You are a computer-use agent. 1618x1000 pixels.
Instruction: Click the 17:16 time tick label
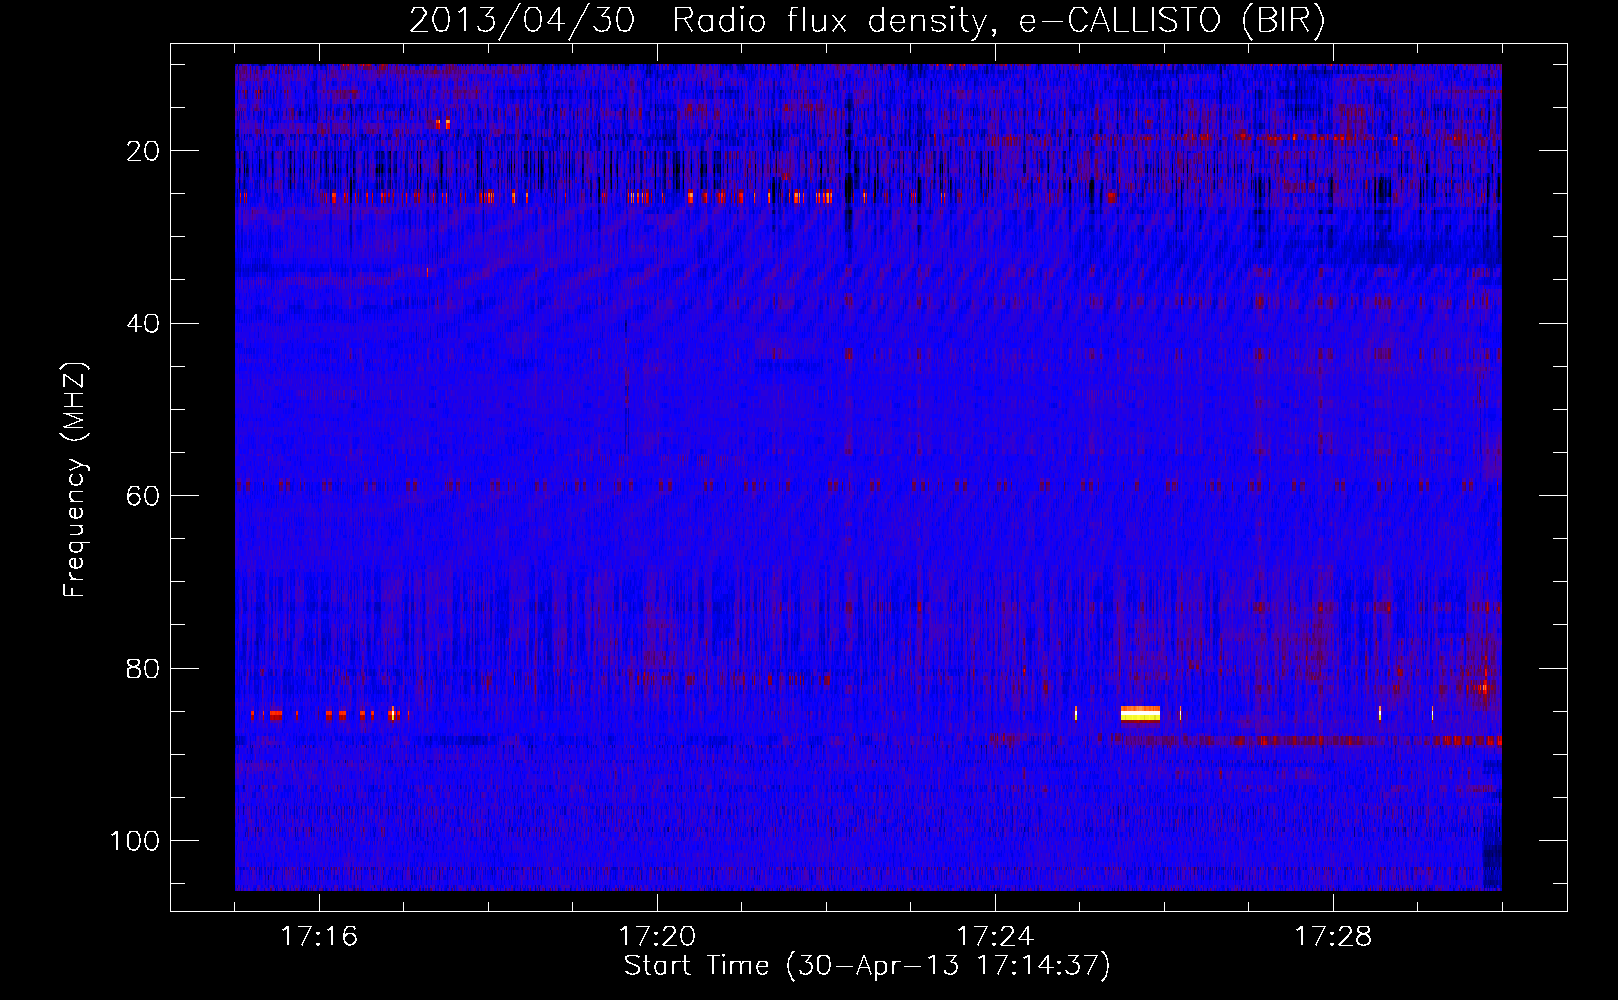click(x=319, y=937)
